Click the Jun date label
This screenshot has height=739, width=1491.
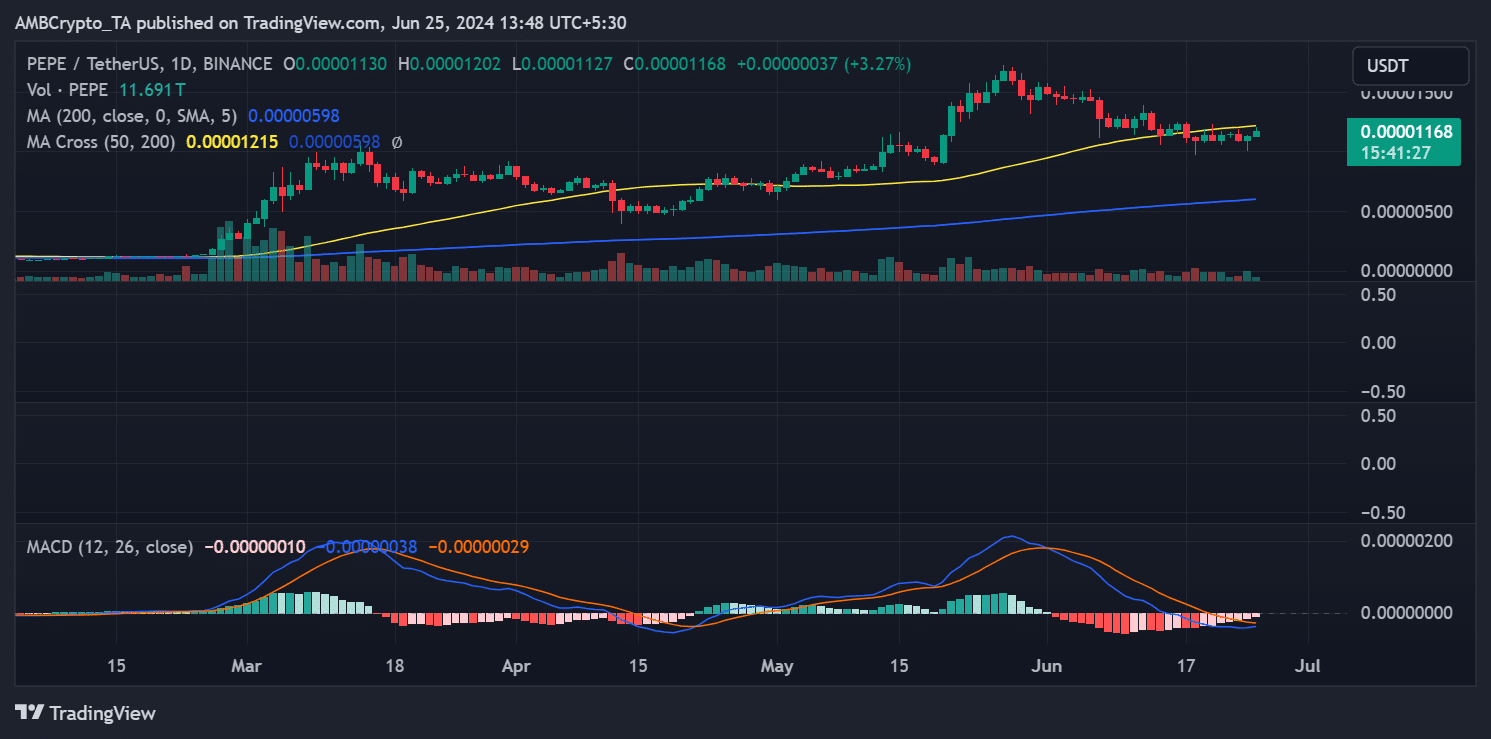1047,665
